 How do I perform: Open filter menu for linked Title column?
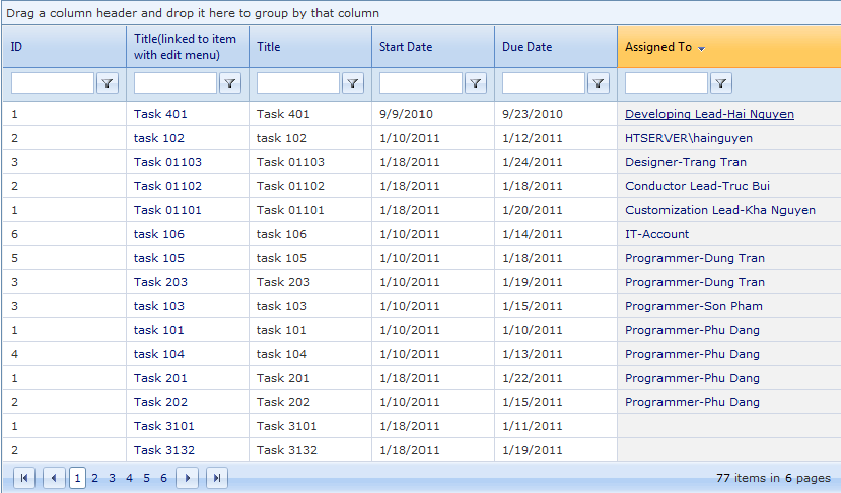[x=230, y=83]
